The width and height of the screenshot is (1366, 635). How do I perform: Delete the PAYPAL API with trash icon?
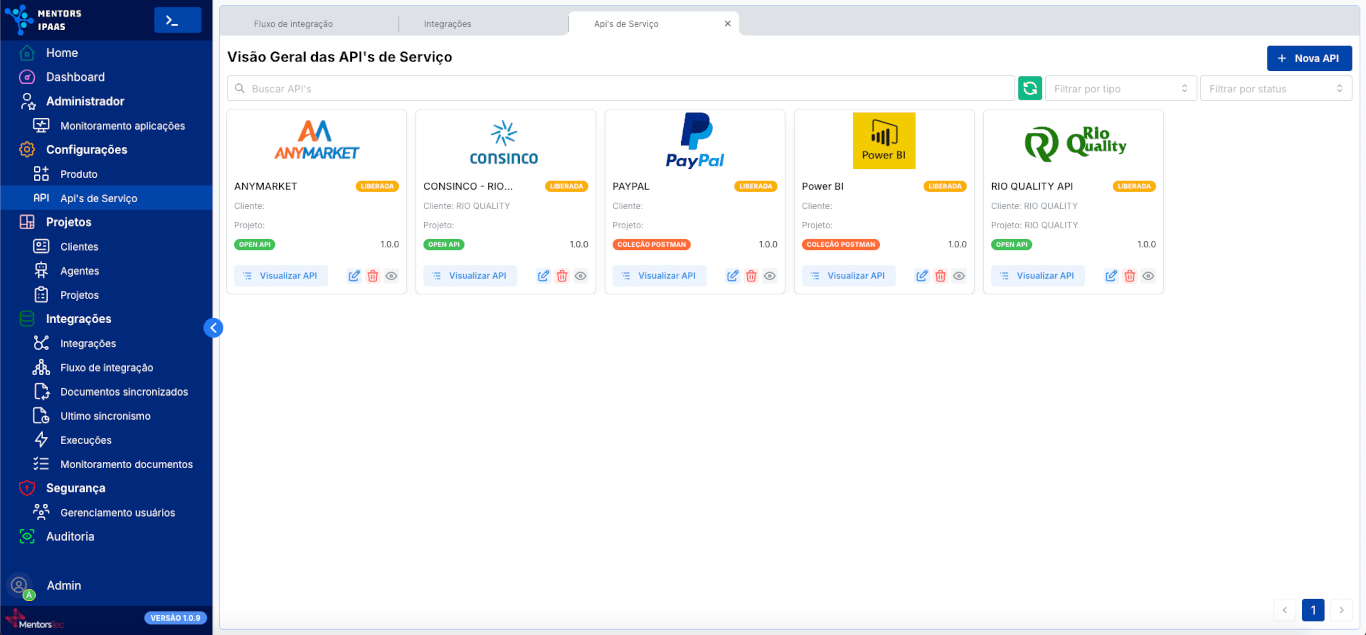(x=751, y=276)
